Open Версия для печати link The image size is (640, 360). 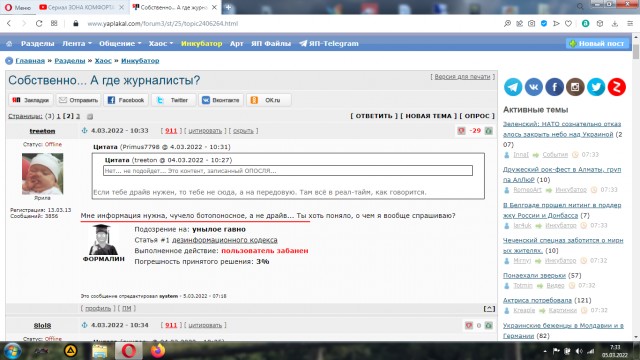[x=462, y=77]
